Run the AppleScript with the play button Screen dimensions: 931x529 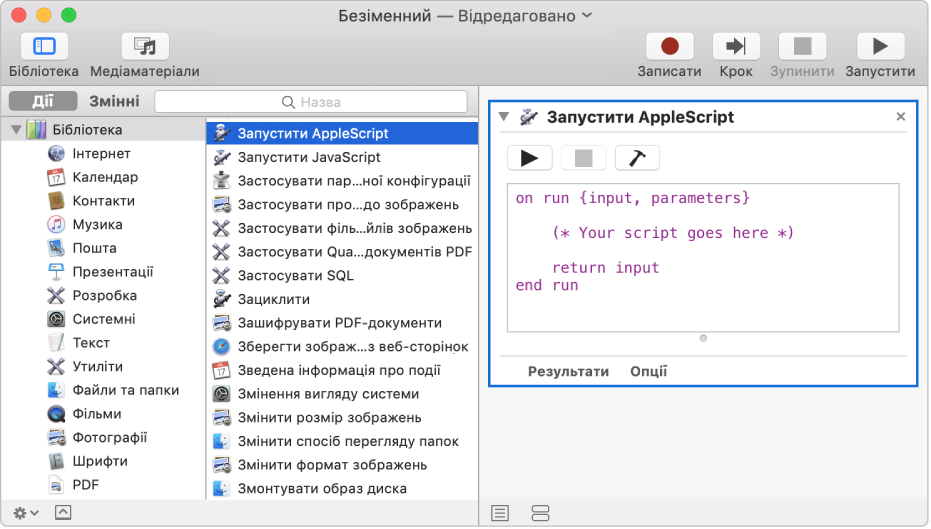coord(530,158)
